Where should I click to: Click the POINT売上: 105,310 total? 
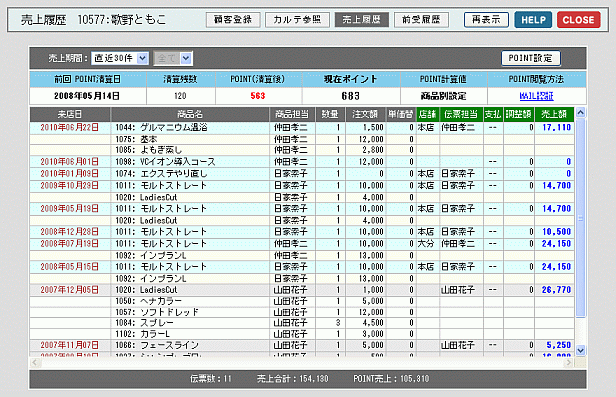[x=391, y=379]
